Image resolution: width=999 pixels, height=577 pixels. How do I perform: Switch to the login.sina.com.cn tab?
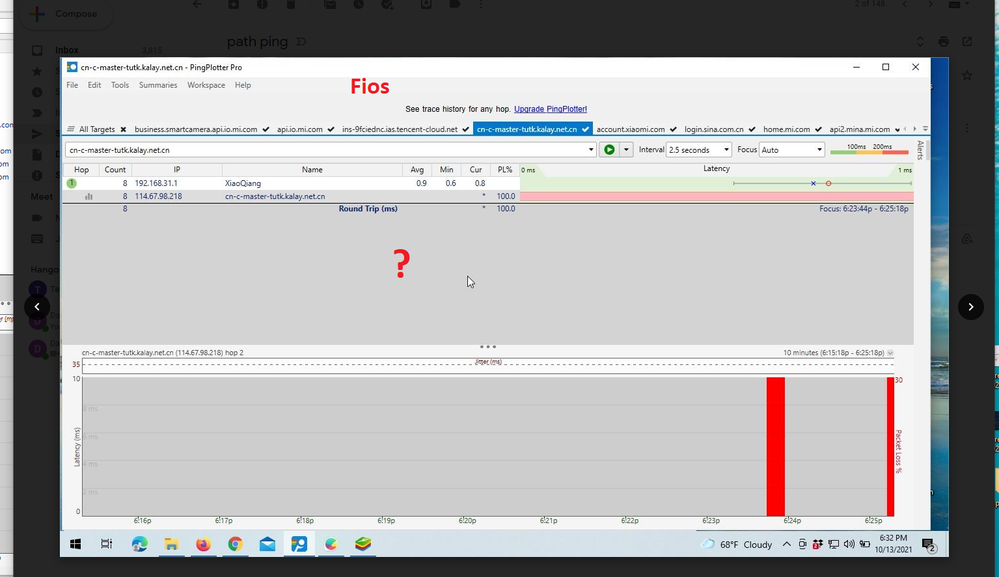click(714, 129)
